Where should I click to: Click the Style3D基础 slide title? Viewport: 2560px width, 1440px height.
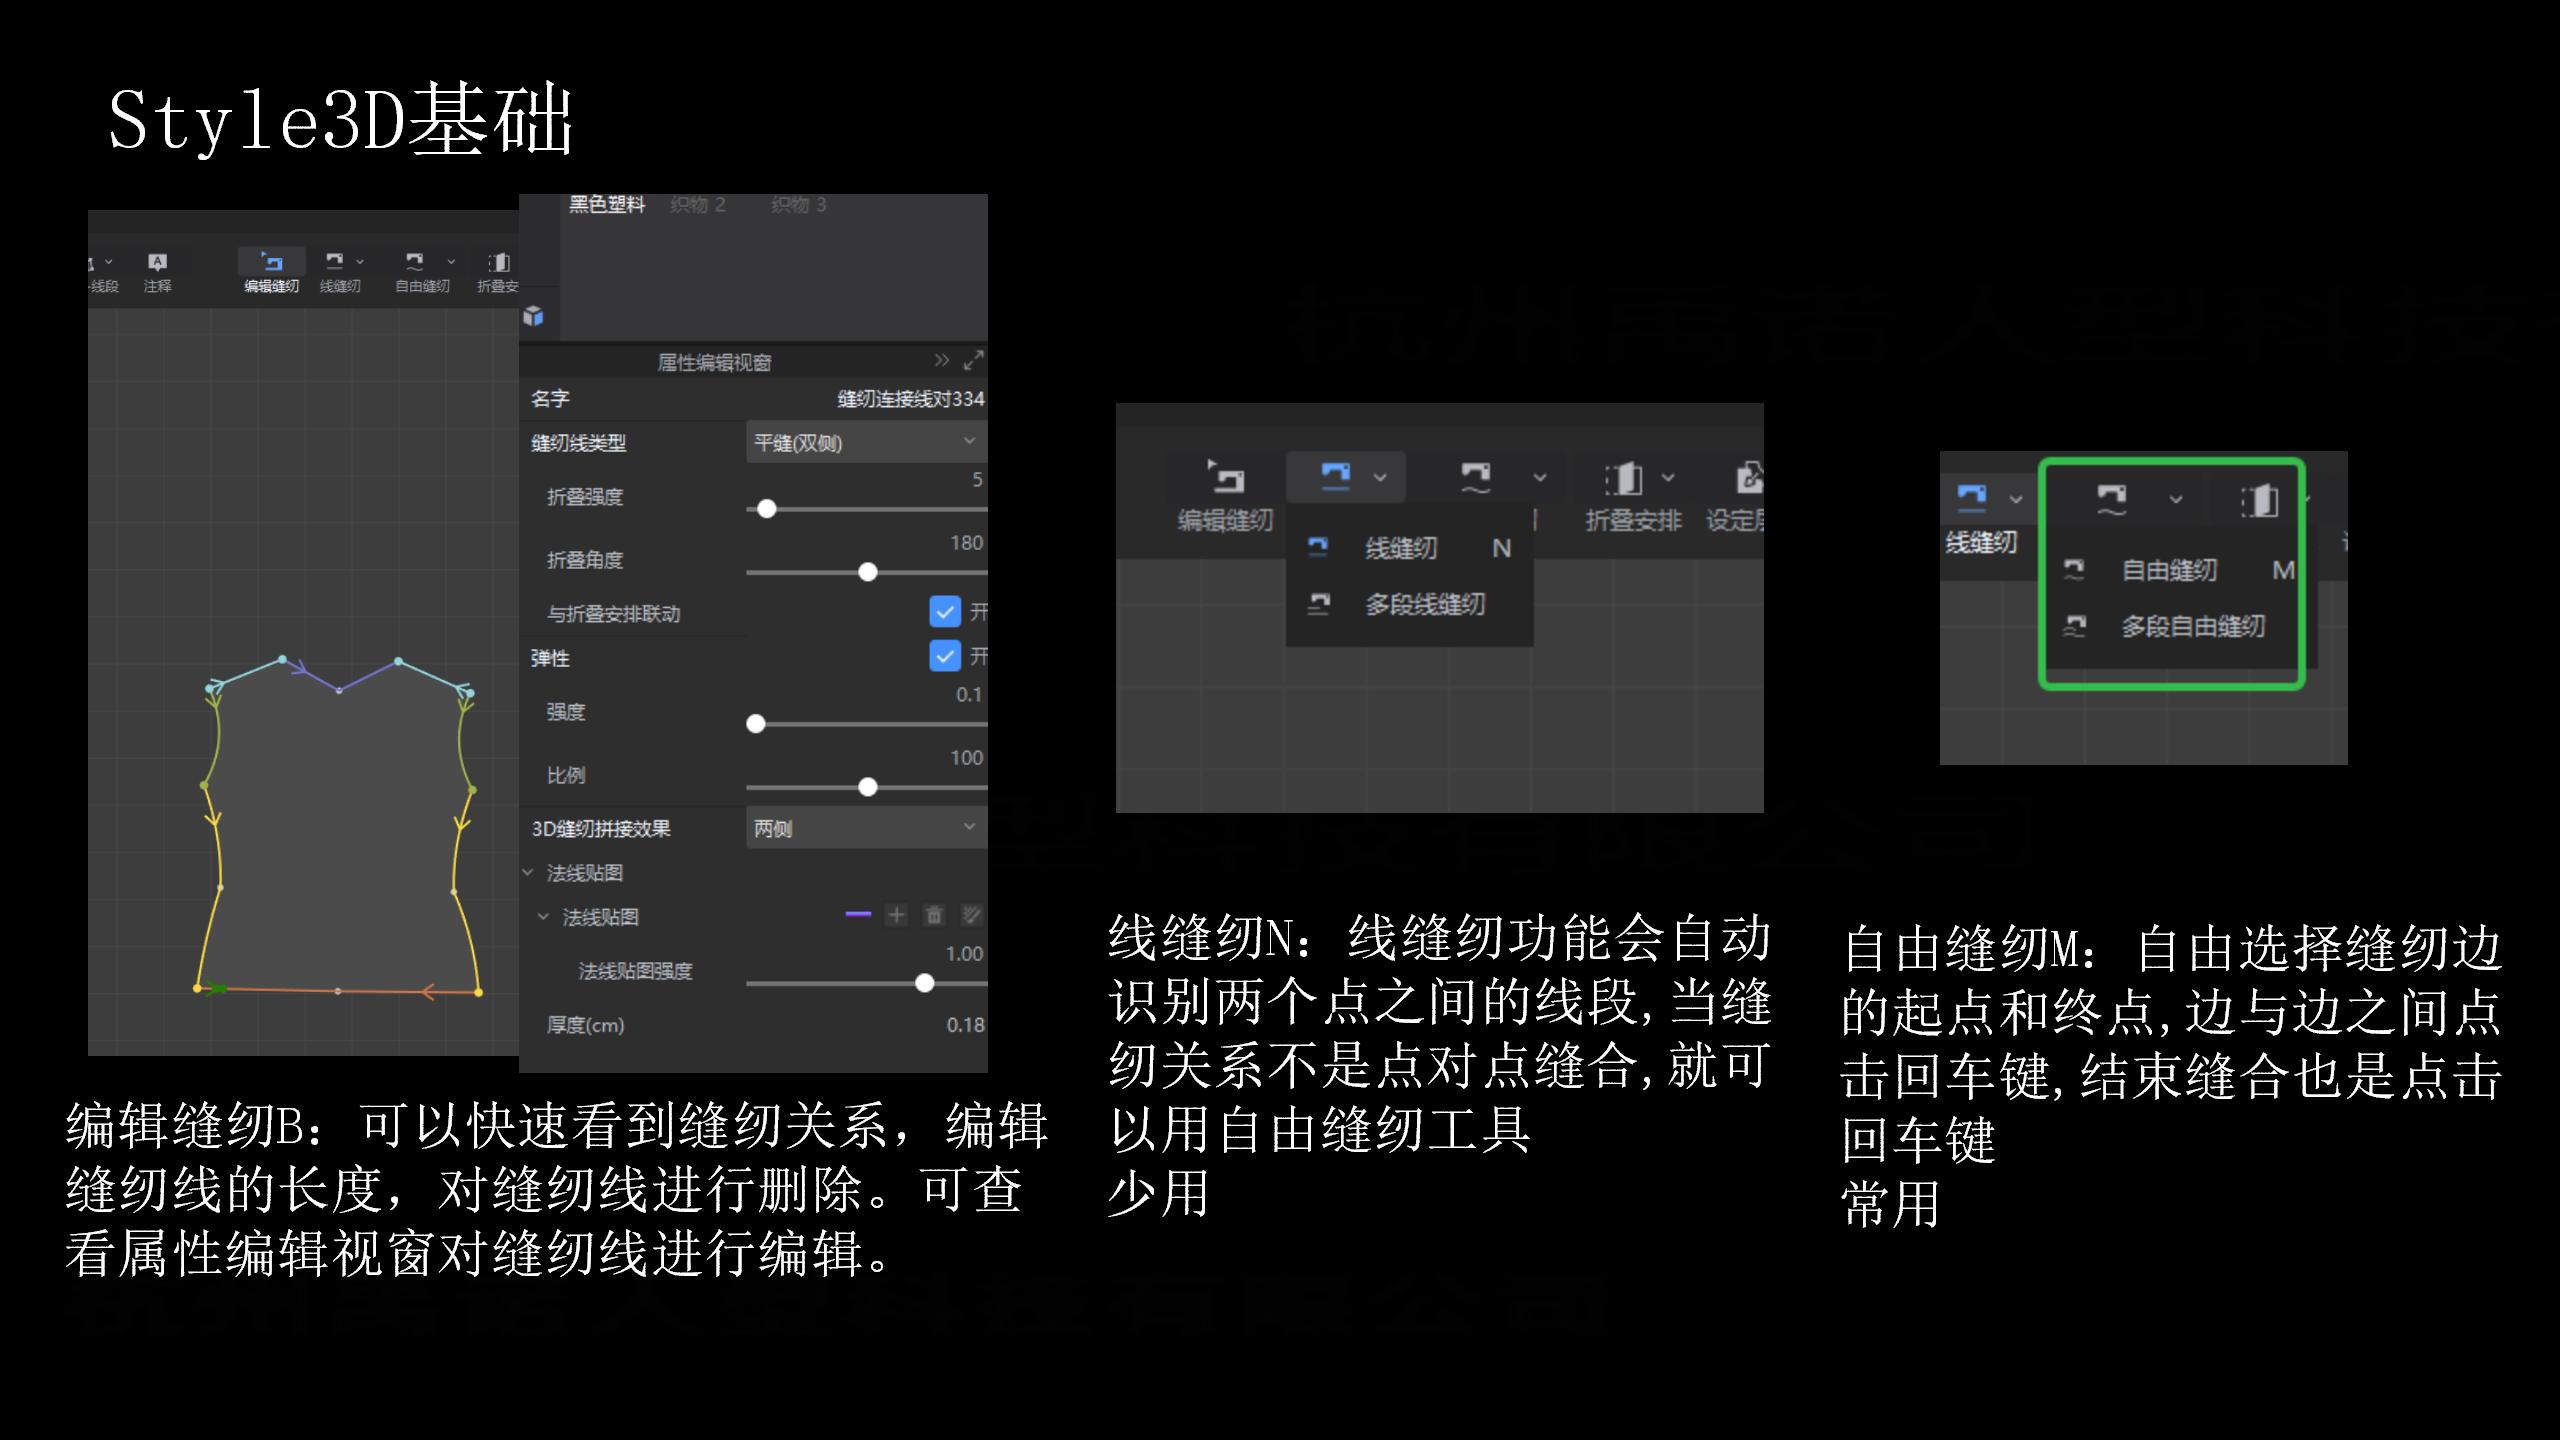(340, 120)
